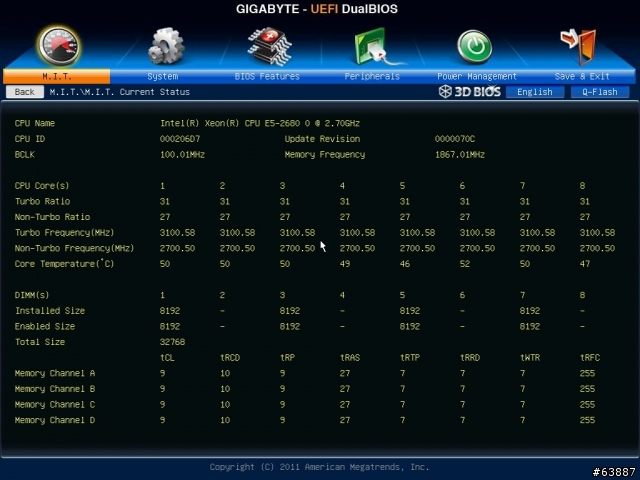Open the System gears icon
This screenshot has height=480, width=640.
pyautogui.click(x=166, y=46)
